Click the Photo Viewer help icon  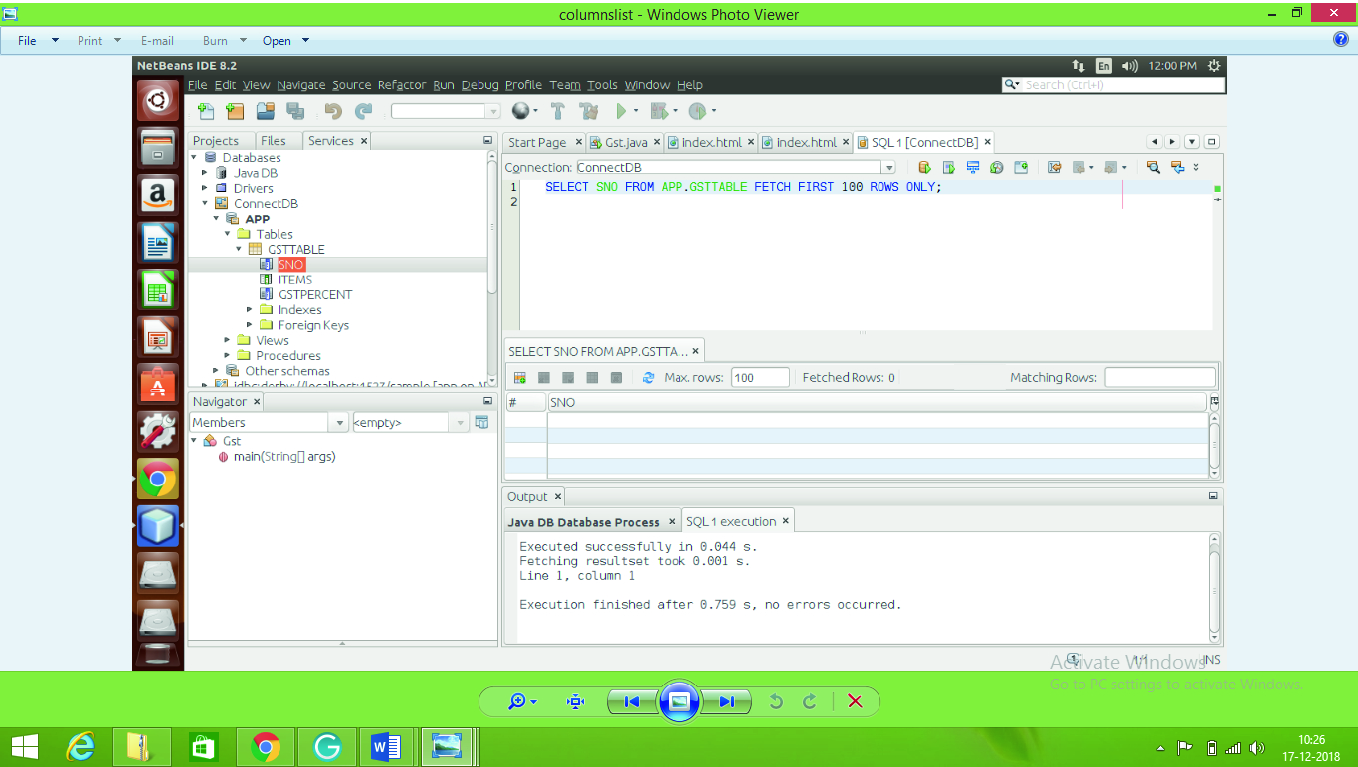point(1341,40)
